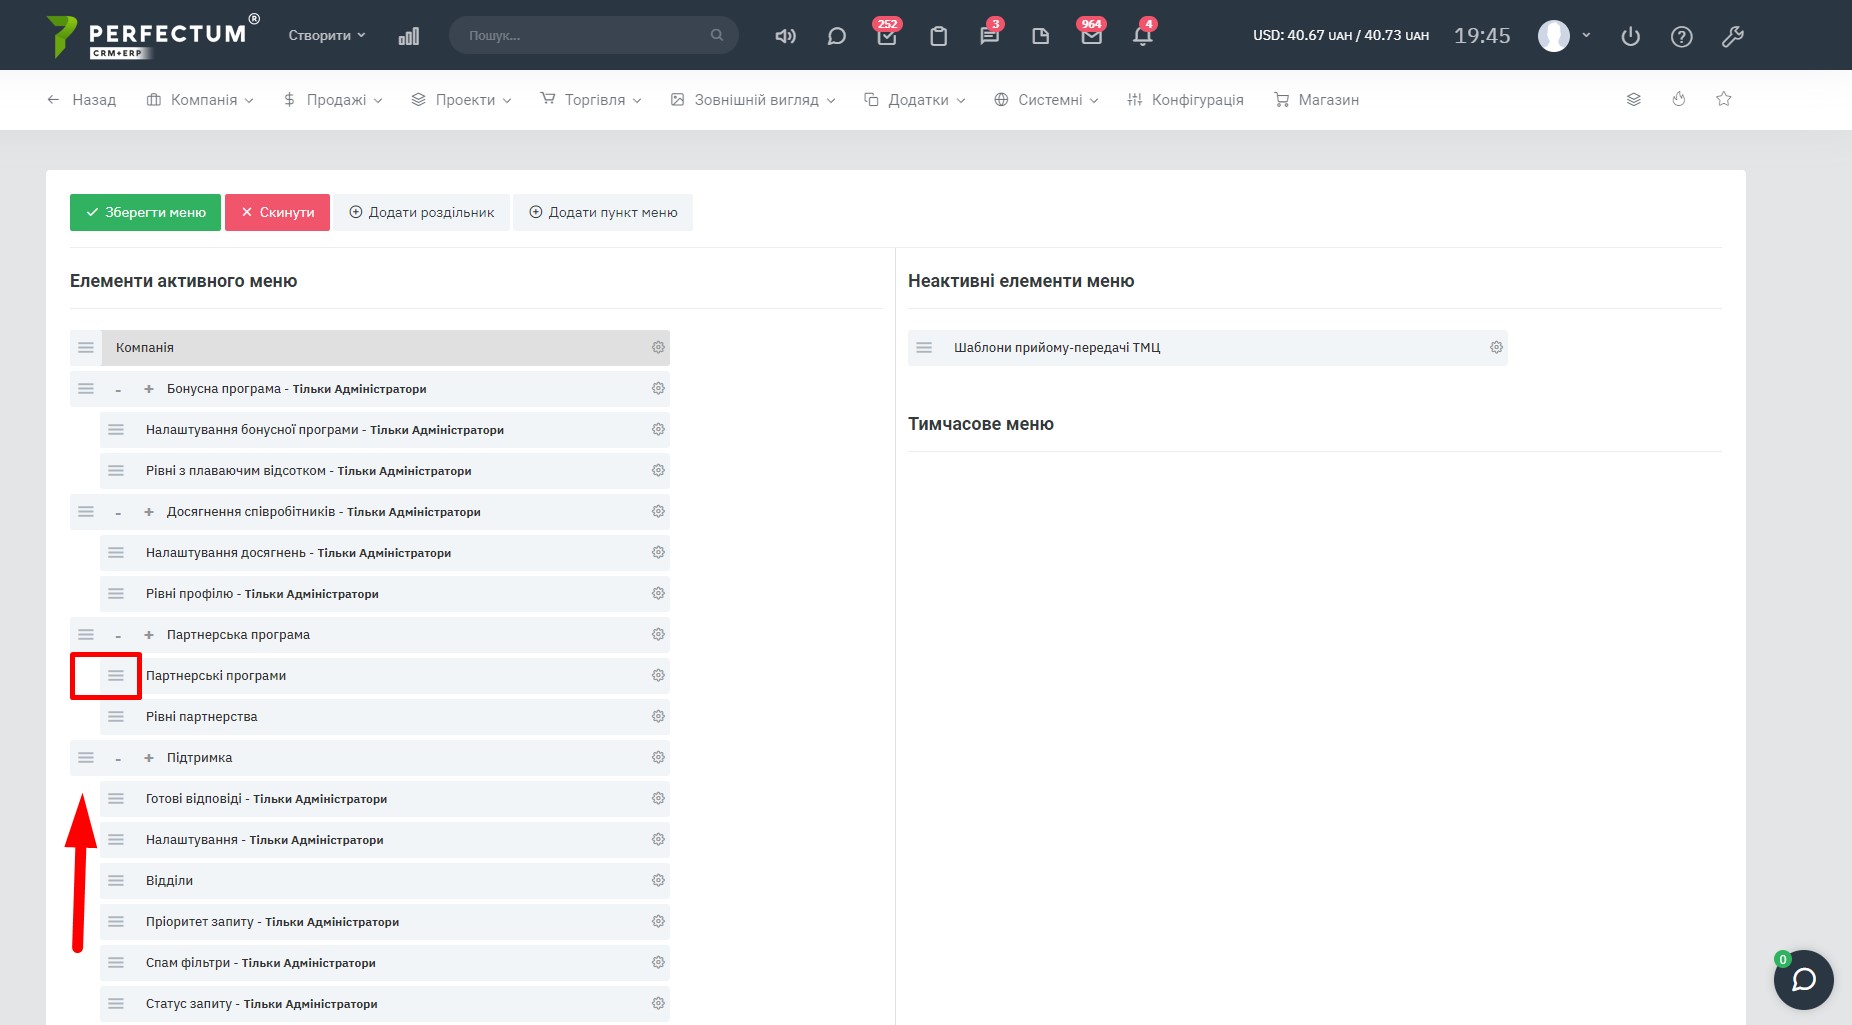Image resolution: width=1852 pixels, height=1025 pixels.
Task: Click the statistics bar chart icon
Action: [x=408, y=36]
